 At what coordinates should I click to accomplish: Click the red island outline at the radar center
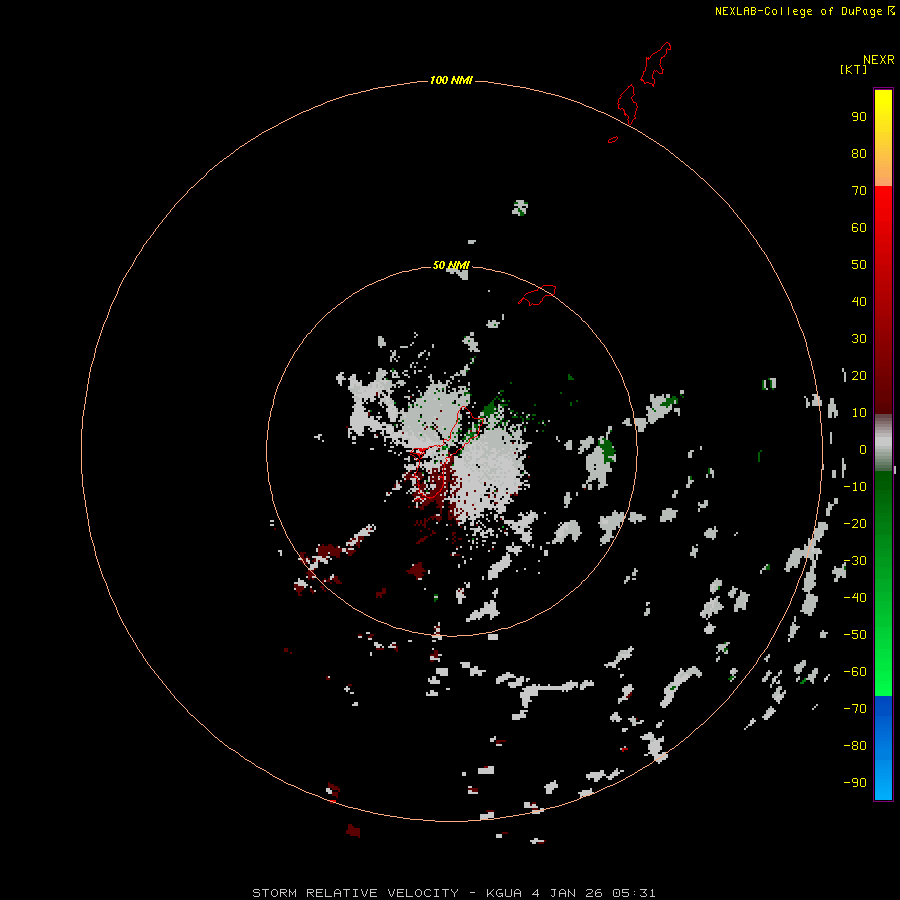(445, 453)
